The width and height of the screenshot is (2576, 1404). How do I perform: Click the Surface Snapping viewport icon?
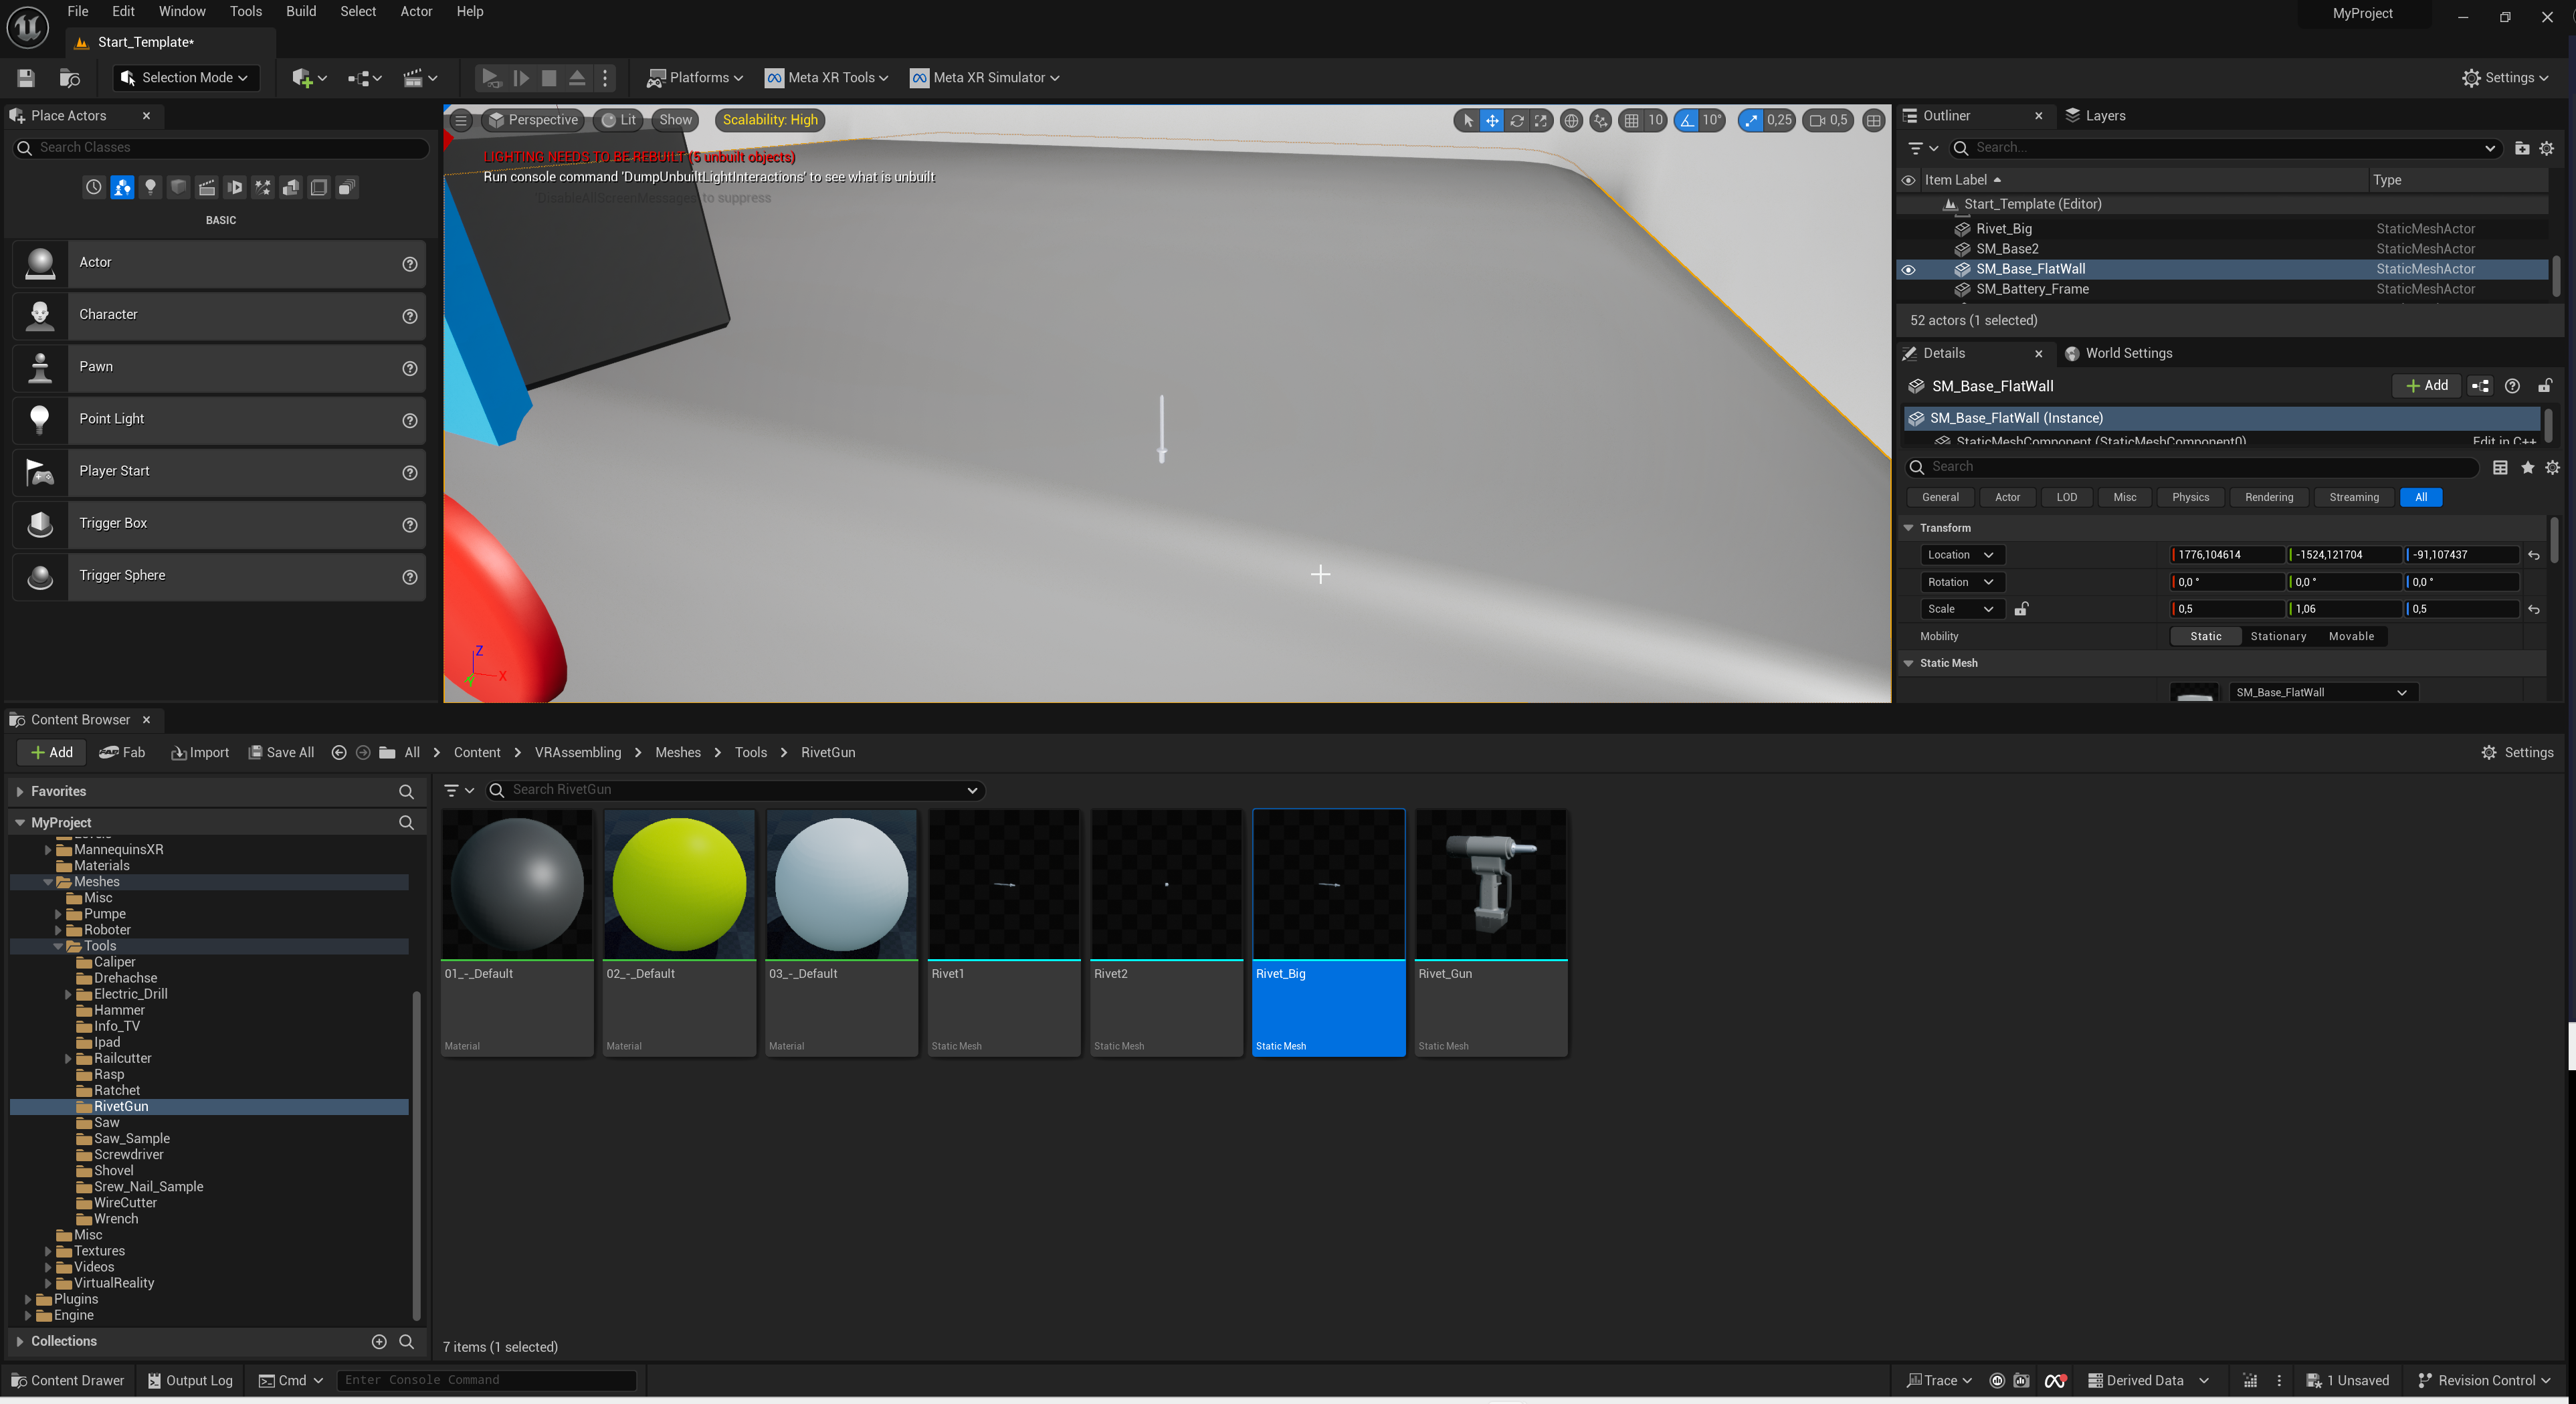(x=1600, y=120)
